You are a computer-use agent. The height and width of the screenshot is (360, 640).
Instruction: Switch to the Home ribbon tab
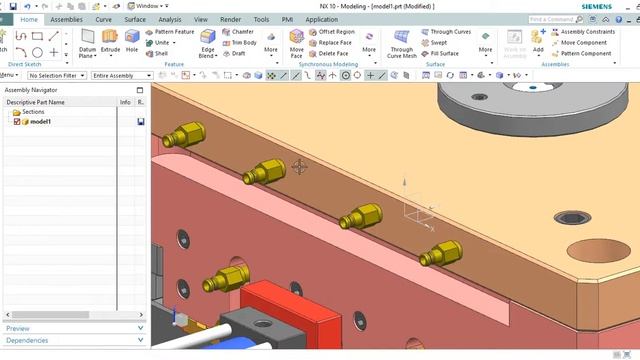point(29,20)
